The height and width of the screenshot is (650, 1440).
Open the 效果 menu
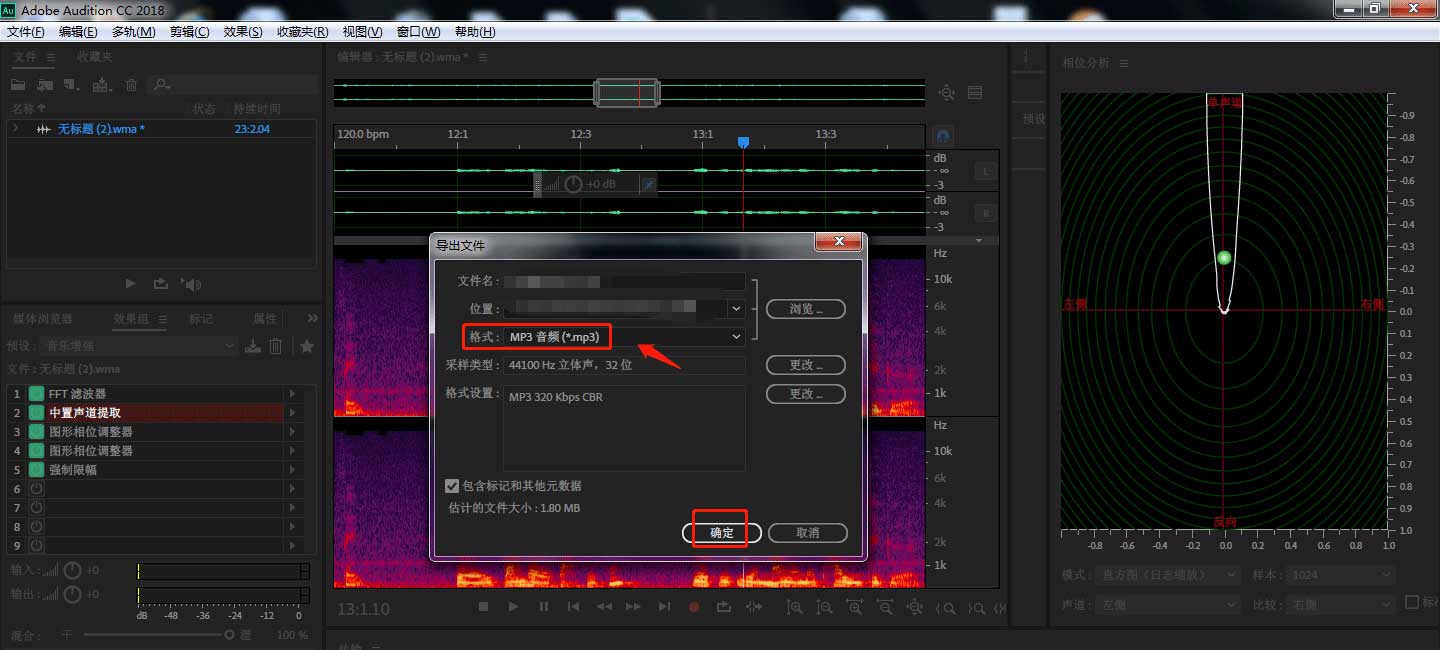[x=242, y=31]
